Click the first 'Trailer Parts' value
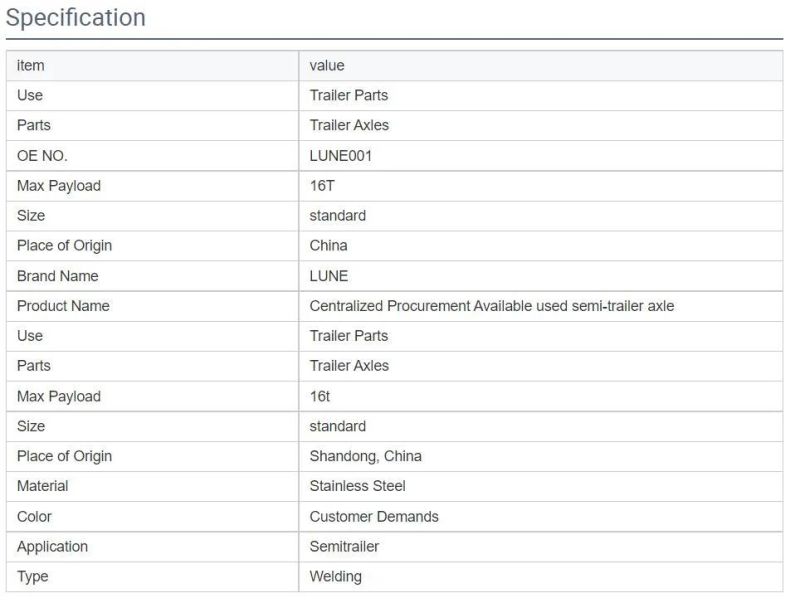The height and width of the screenshot is (603, 800). (x=348, y=95)
